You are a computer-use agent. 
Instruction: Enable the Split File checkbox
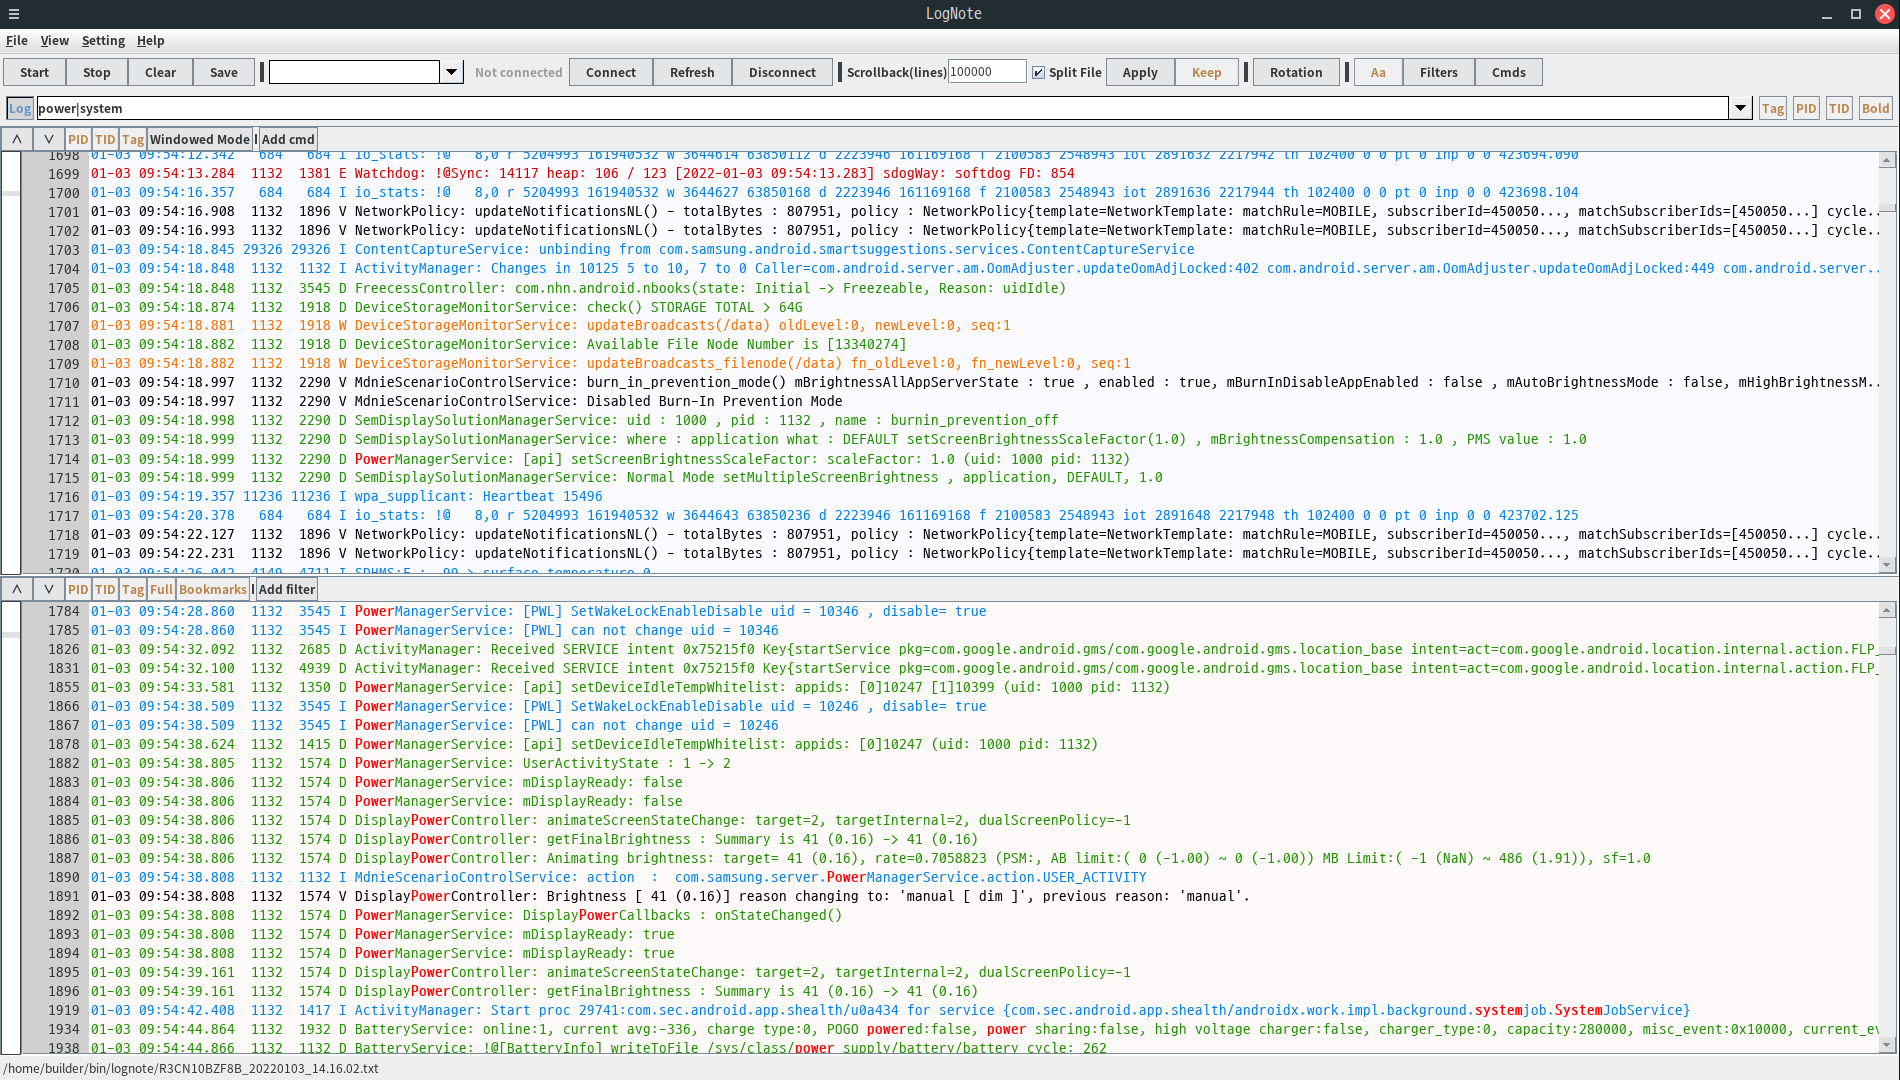point(1039,72)
